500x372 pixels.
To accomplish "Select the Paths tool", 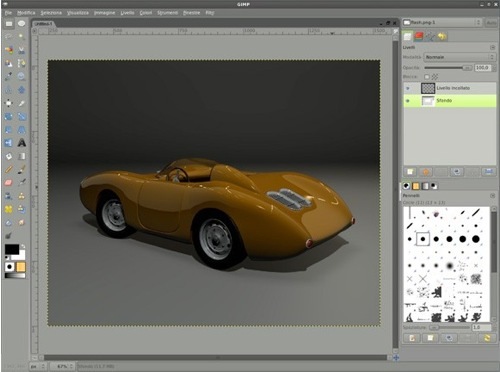I will pyautogui.click(x=22, y=63).
